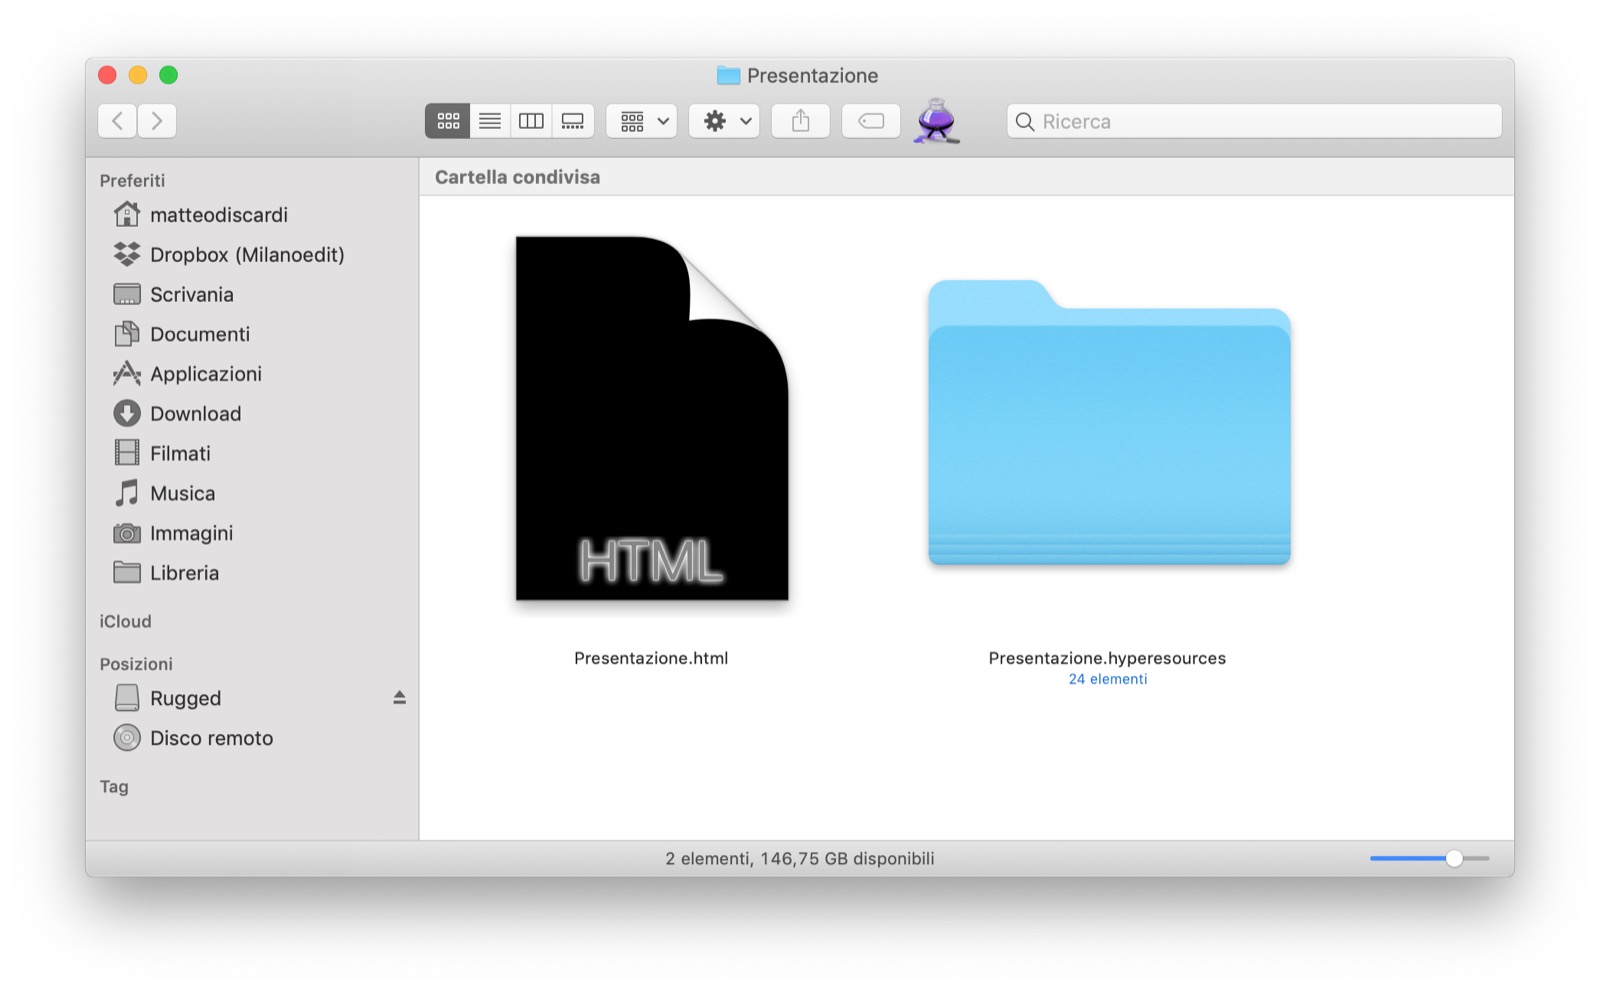Switch to list view mode
Screen dimensions: 1600x990
490,121
